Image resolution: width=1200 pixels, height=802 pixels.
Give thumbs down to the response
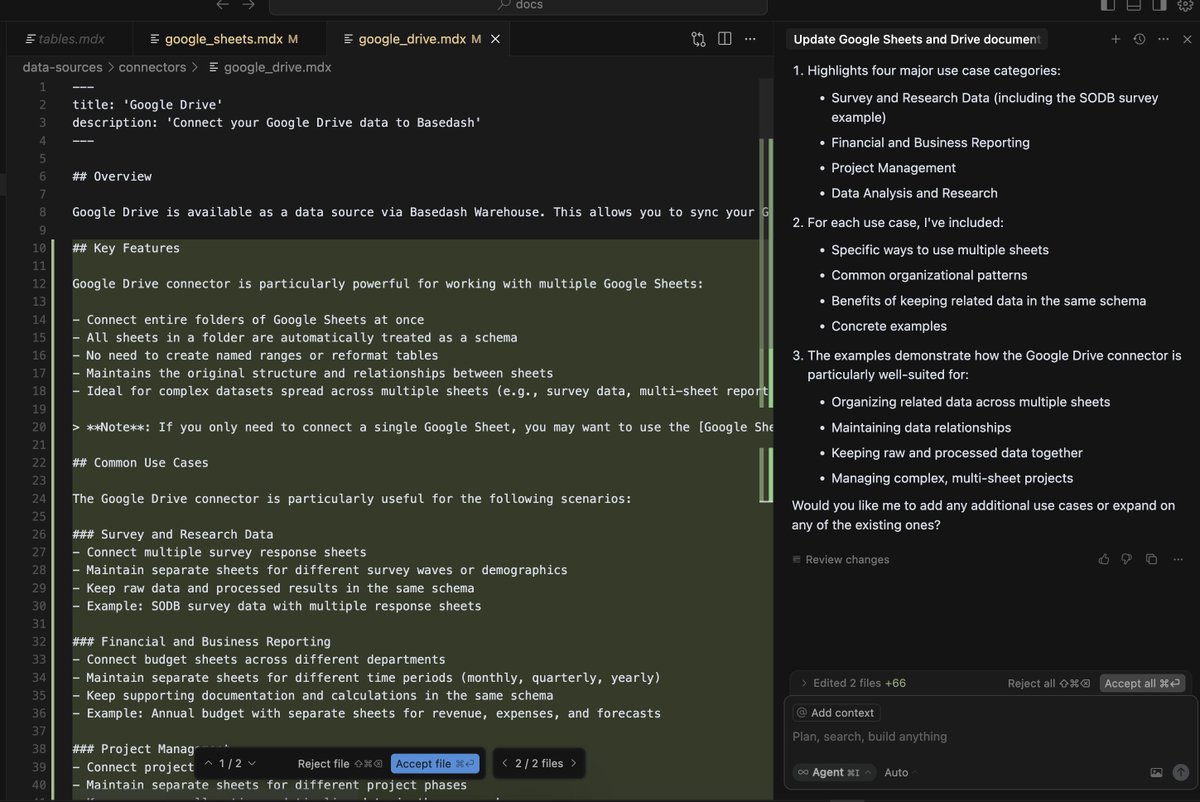pos(1127,559)
